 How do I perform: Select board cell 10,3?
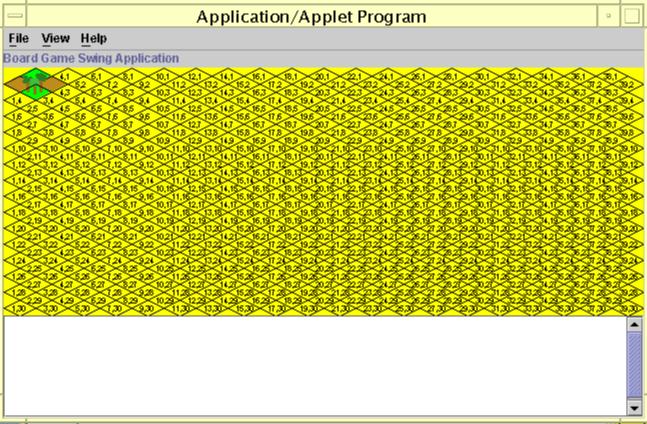pos(163,92)
